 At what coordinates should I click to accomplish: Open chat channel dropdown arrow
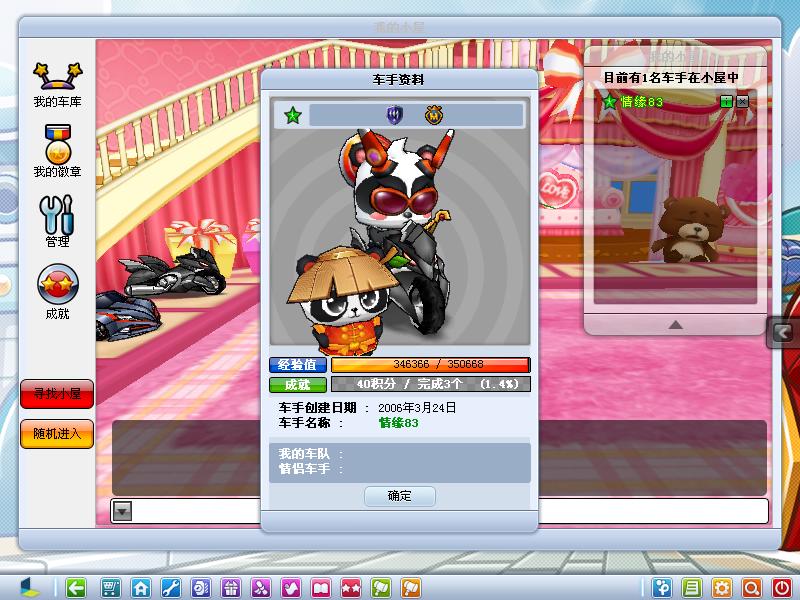(x=122, y=510)
